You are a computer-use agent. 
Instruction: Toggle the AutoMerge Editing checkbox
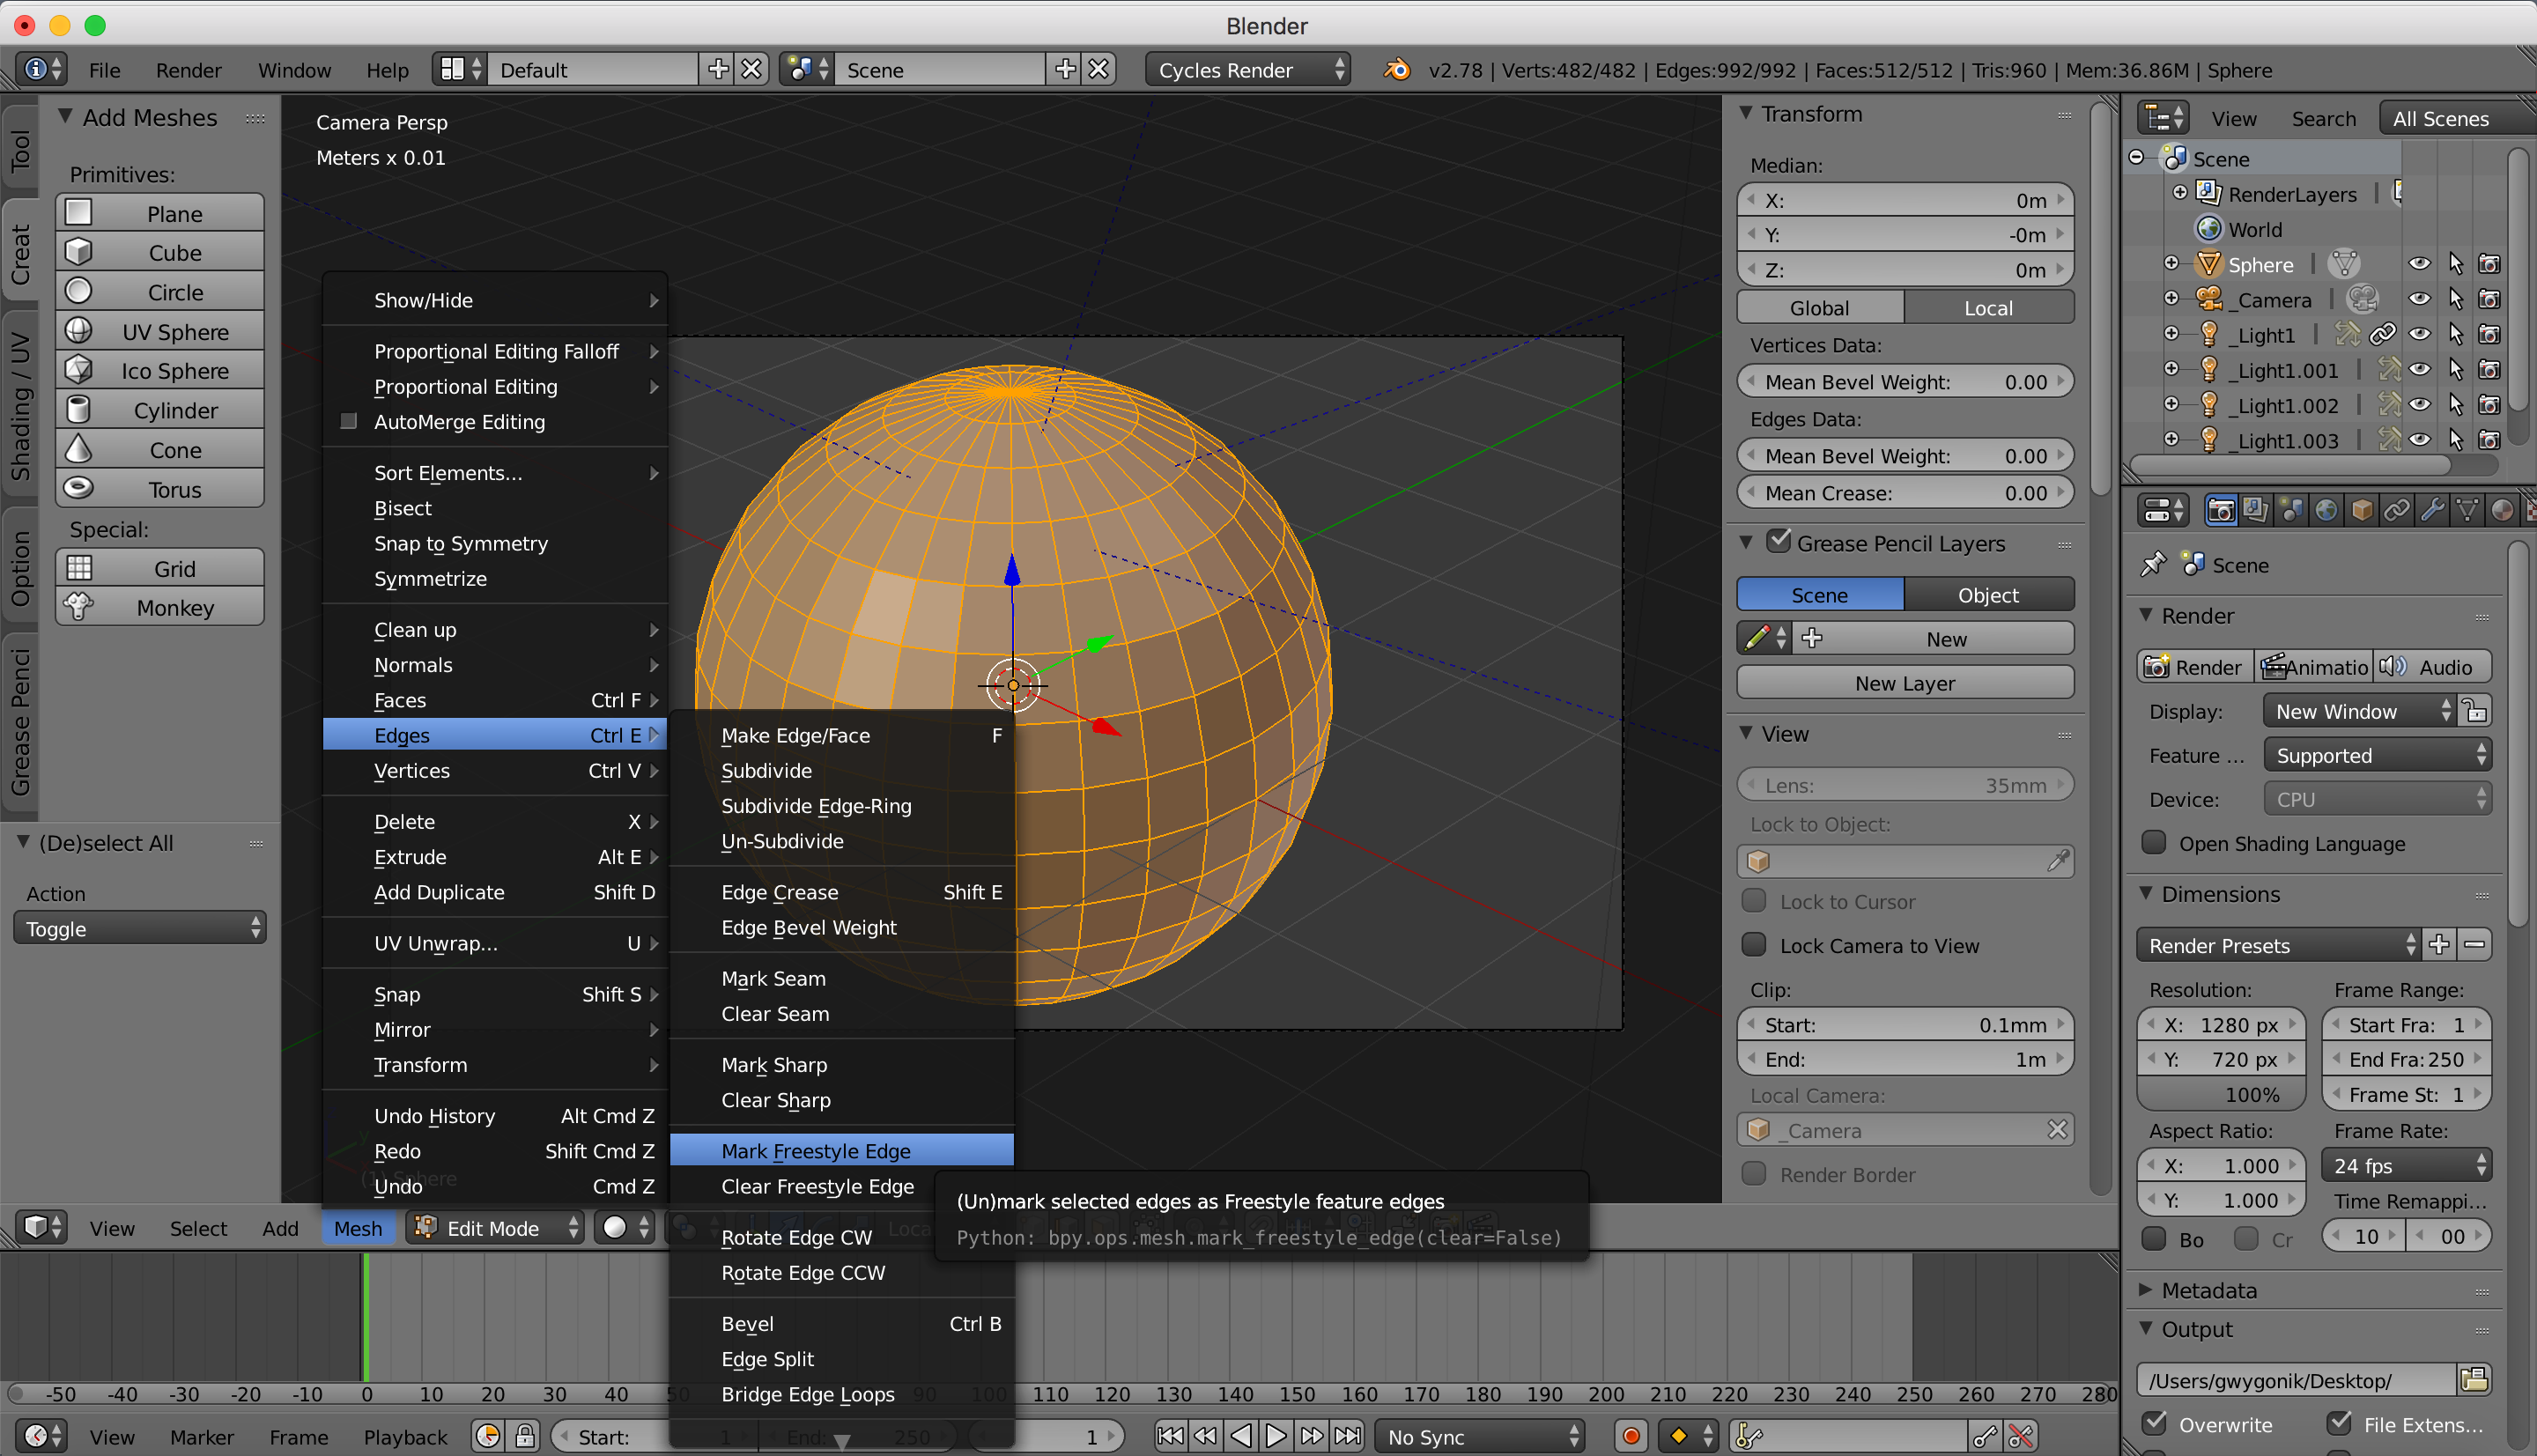(349, 421)
